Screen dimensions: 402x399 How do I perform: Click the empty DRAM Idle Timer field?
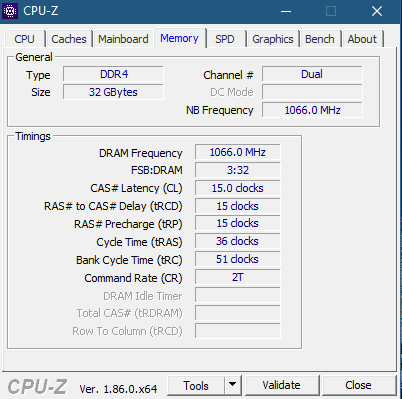click(x=238, y=295)
